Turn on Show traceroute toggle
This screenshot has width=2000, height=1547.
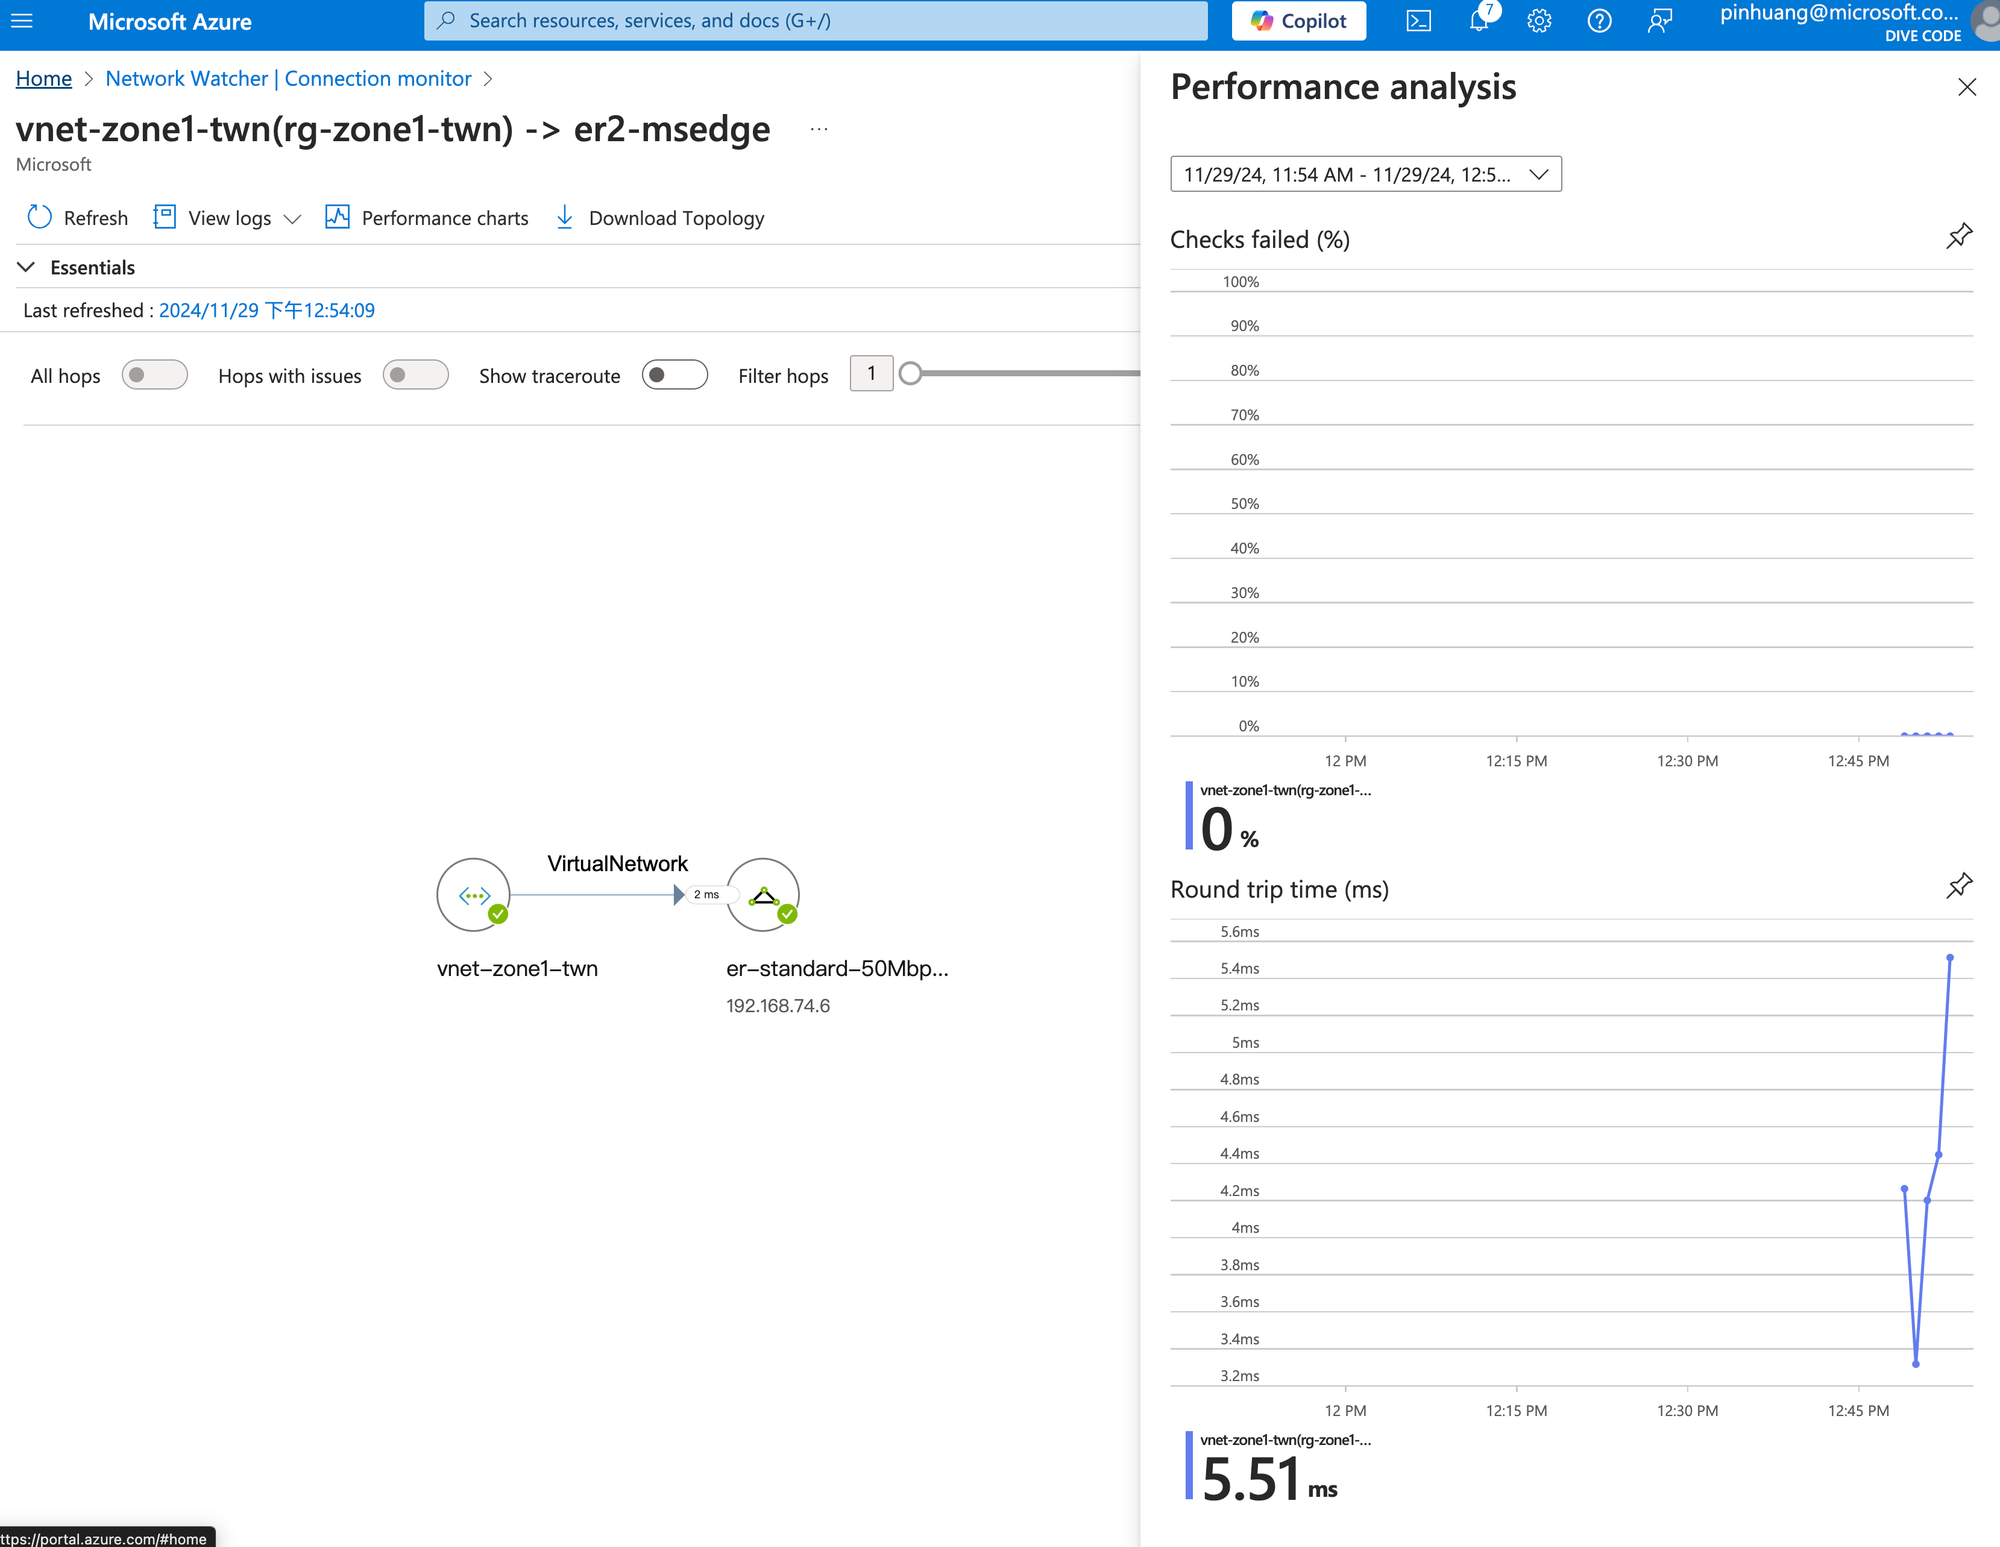(674, 375)
